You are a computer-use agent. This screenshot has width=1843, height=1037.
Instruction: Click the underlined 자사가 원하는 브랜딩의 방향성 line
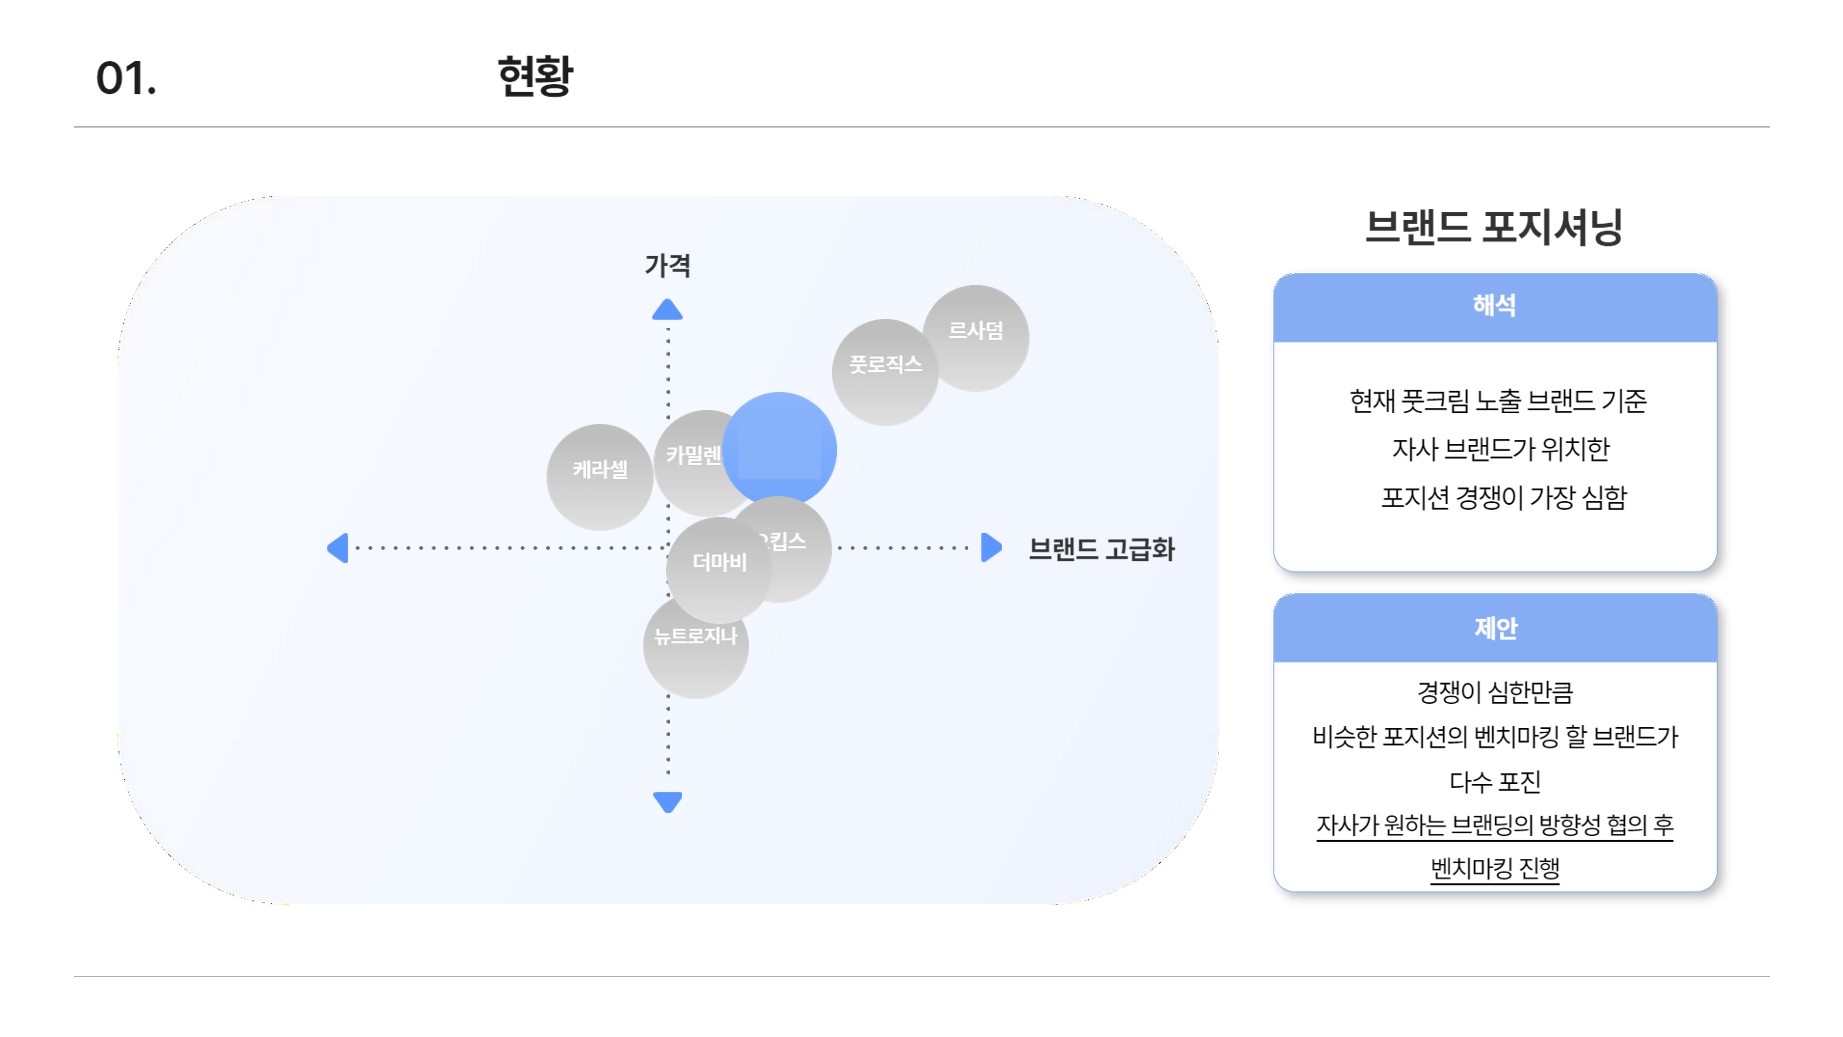(x=1495, y=826)
